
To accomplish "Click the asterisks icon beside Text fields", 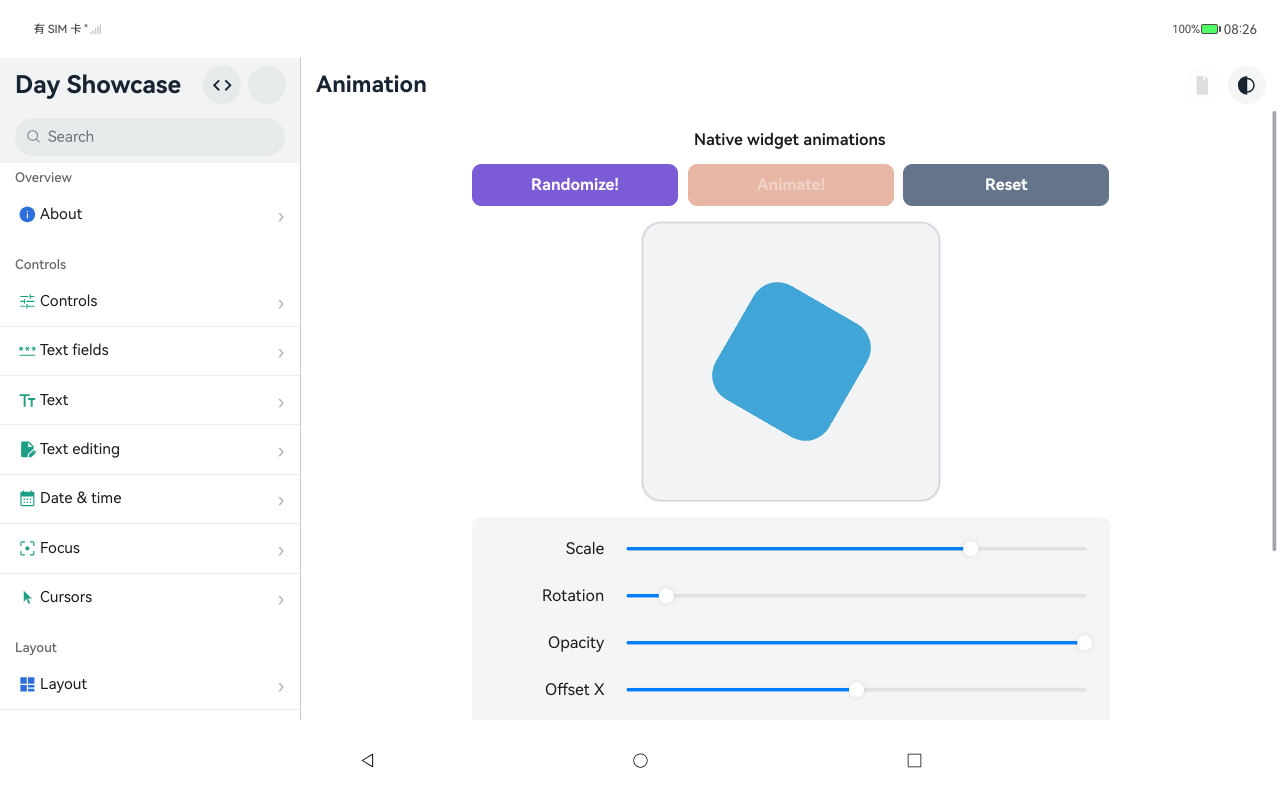I will coord(27,350).
